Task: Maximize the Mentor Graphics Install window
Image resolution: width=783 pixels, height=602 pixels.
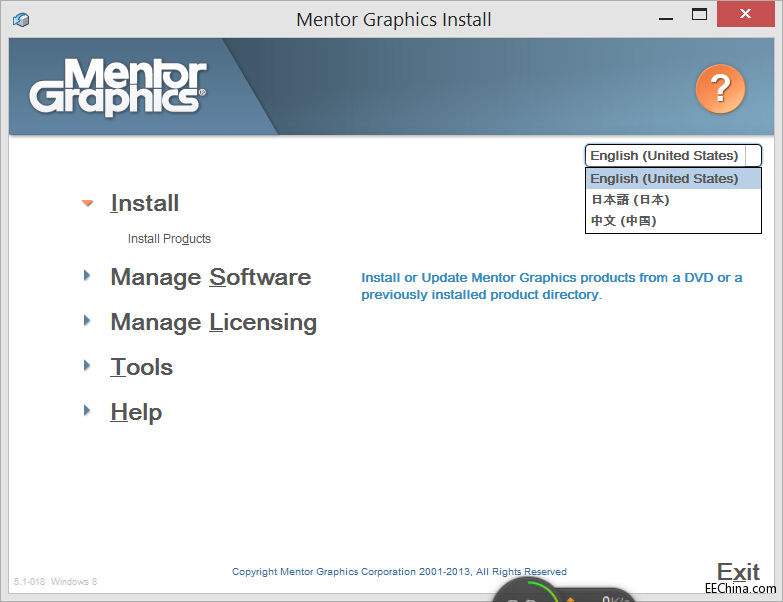Action: (699, 14)
